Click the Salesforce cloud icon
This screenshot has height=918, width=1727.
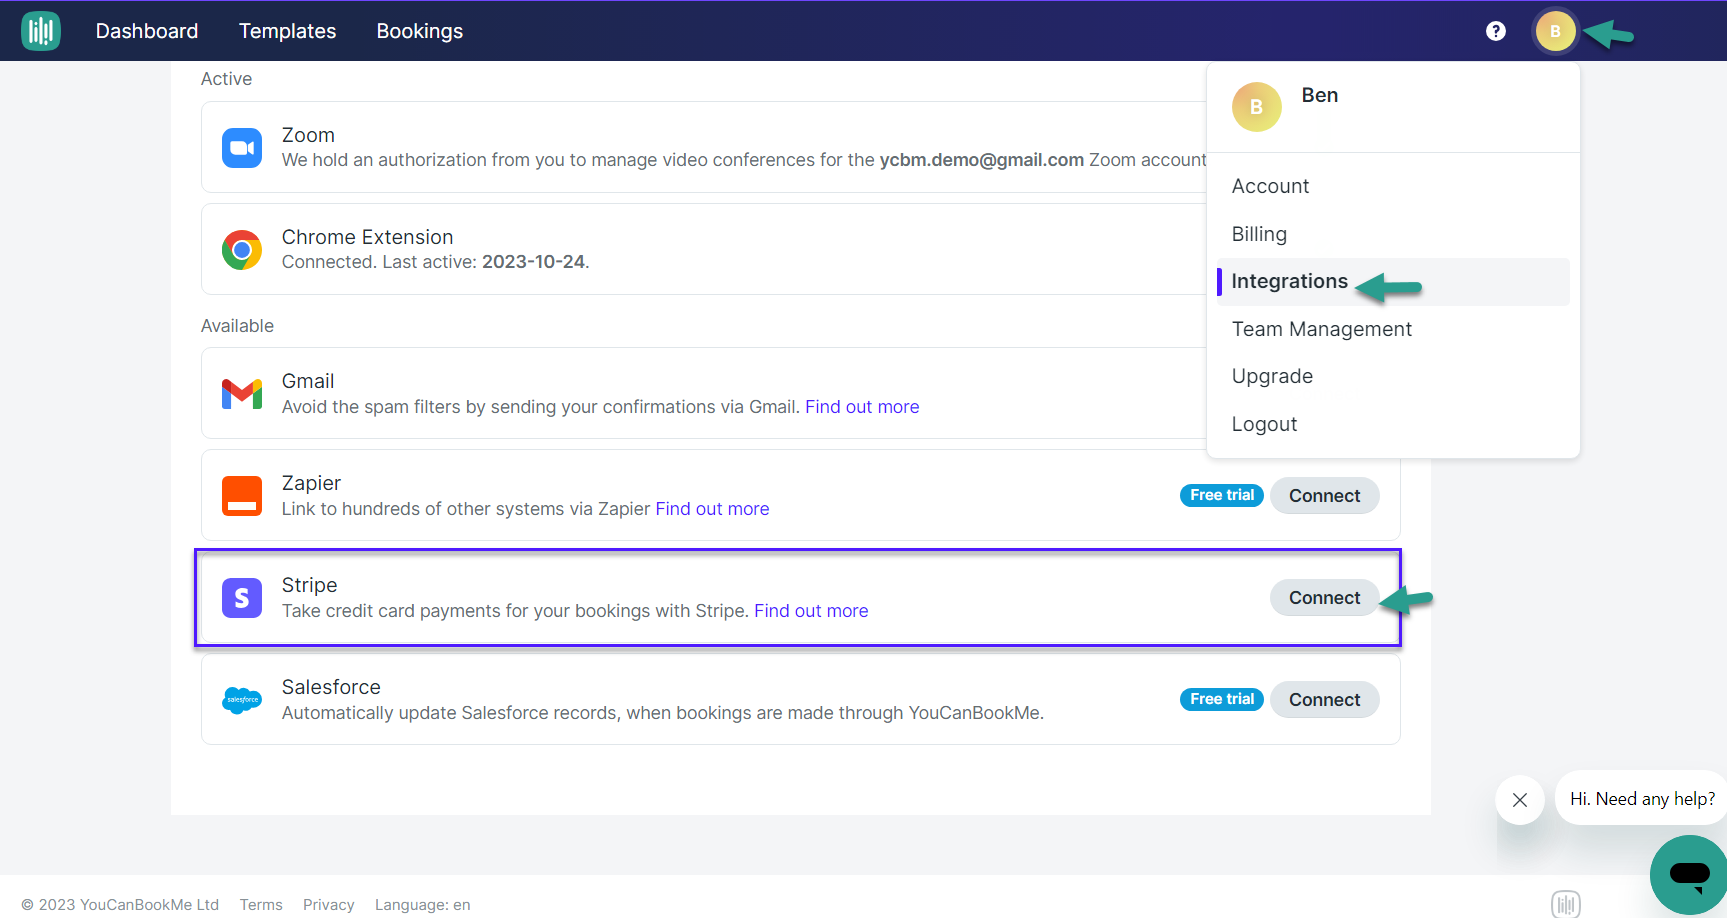[242, 700]
